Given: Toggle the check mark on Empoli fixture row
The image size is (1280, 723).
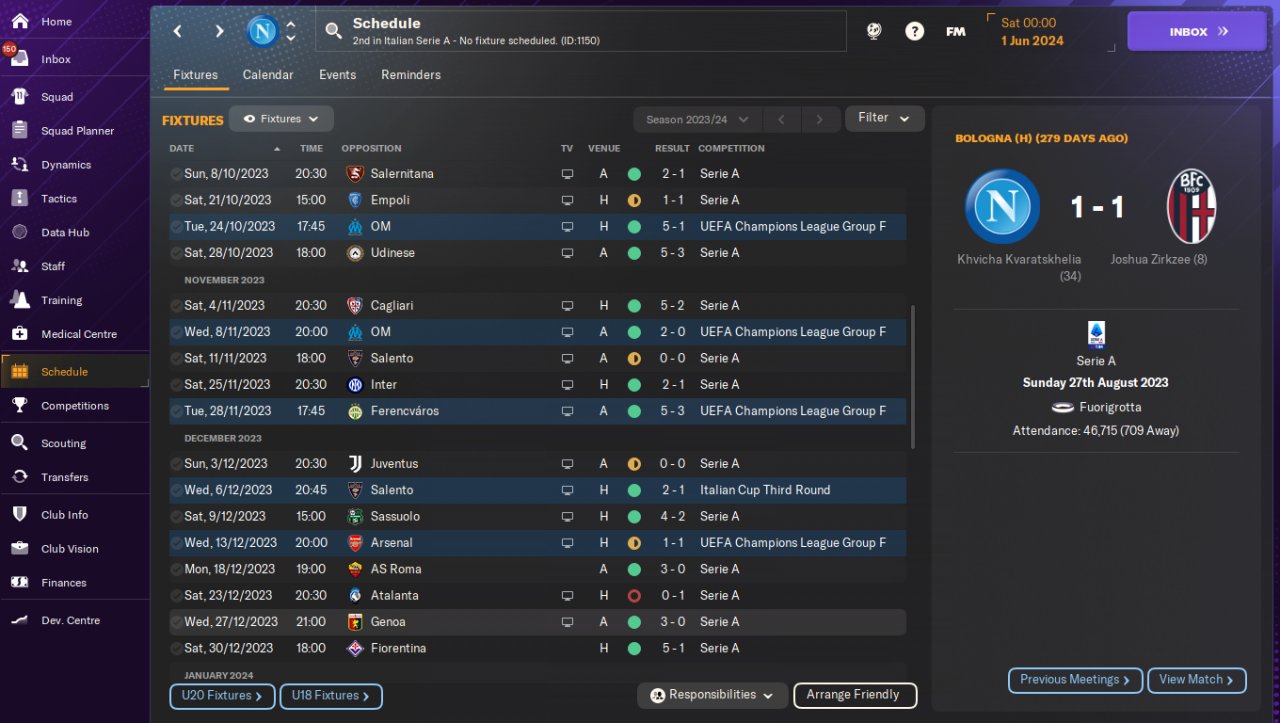Looking at the screenshot, I should click(176, 200).
